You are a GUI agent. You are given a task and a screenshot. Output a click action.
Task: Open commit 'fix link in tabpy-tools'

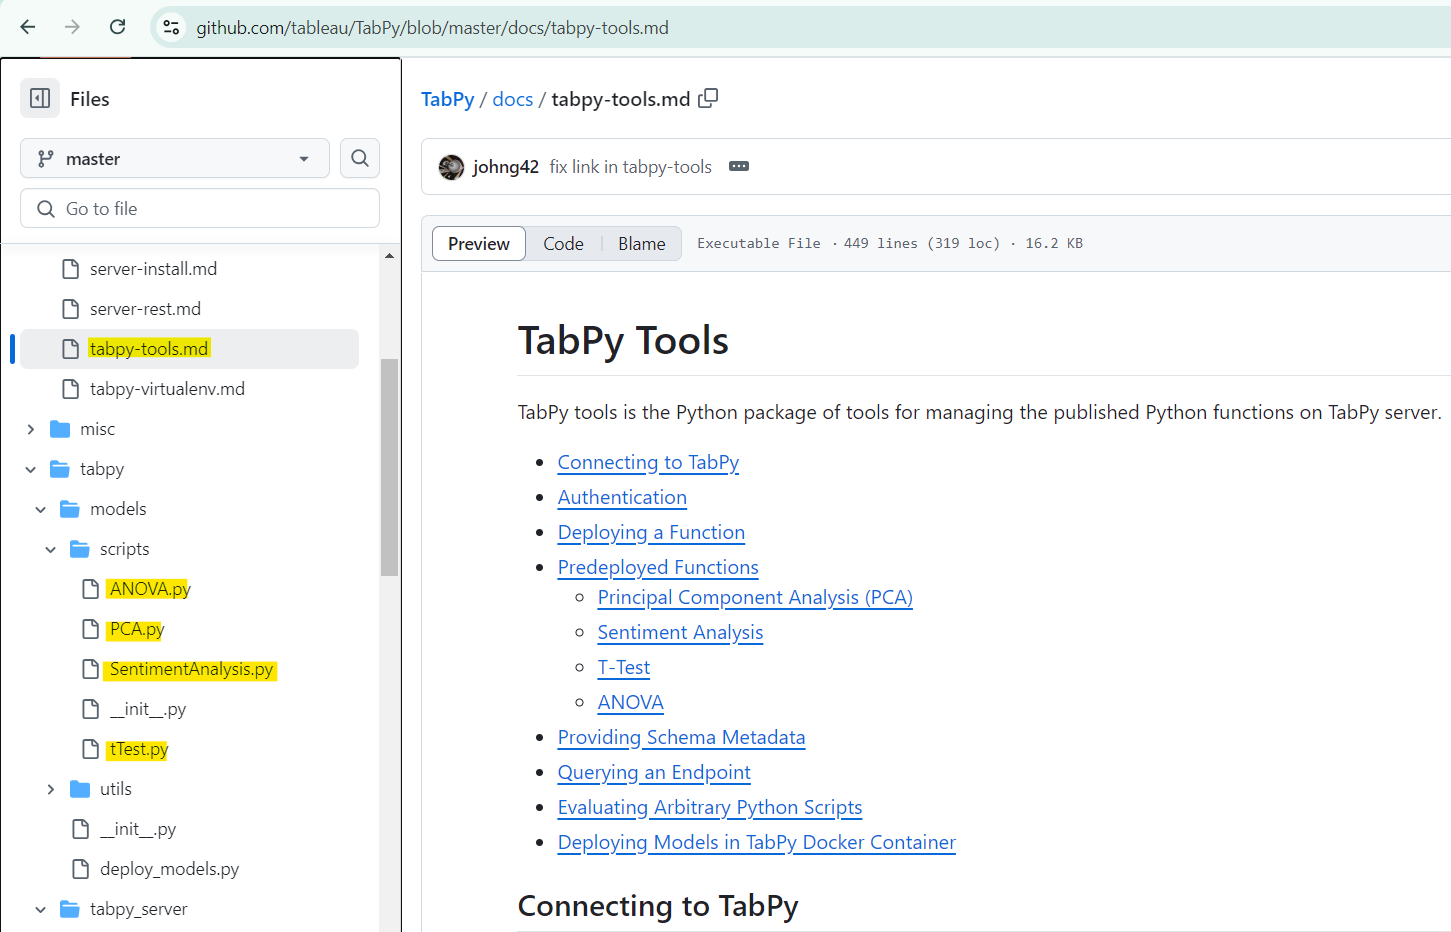click(x=631, y=167)
